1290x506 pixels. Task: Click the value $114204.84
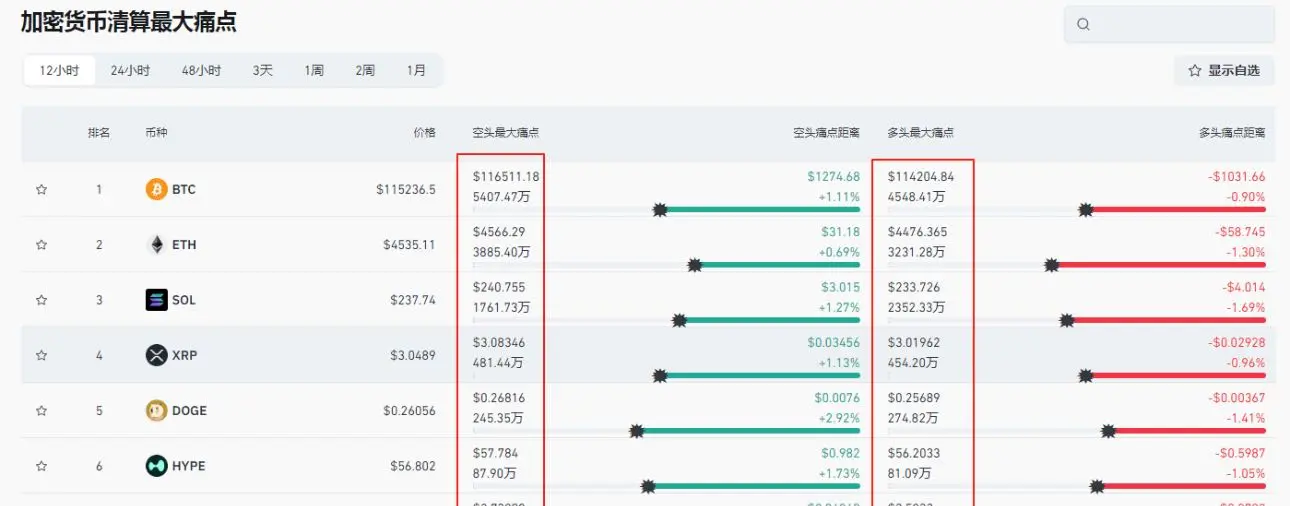tap(921, 177)
